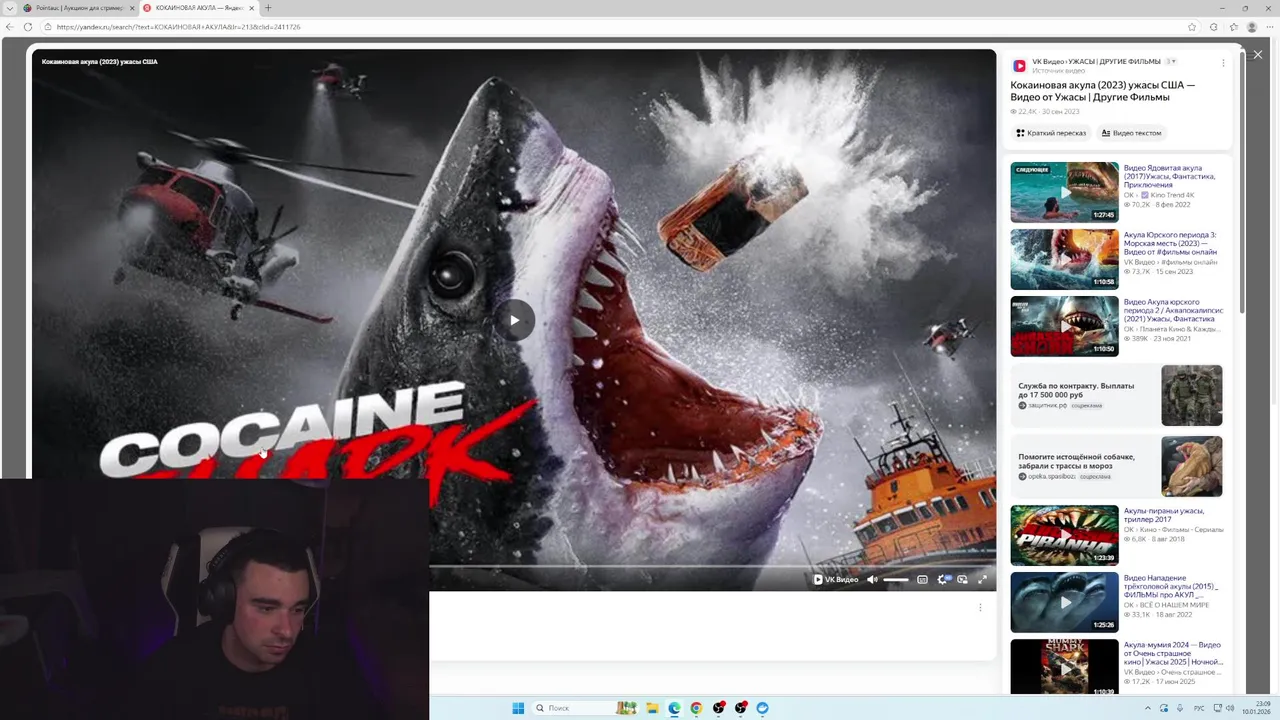This screenshot has width=1280, height=720.
Task: Open 'Акула Юрского периода 3' video link
Action: point(1170,244)
